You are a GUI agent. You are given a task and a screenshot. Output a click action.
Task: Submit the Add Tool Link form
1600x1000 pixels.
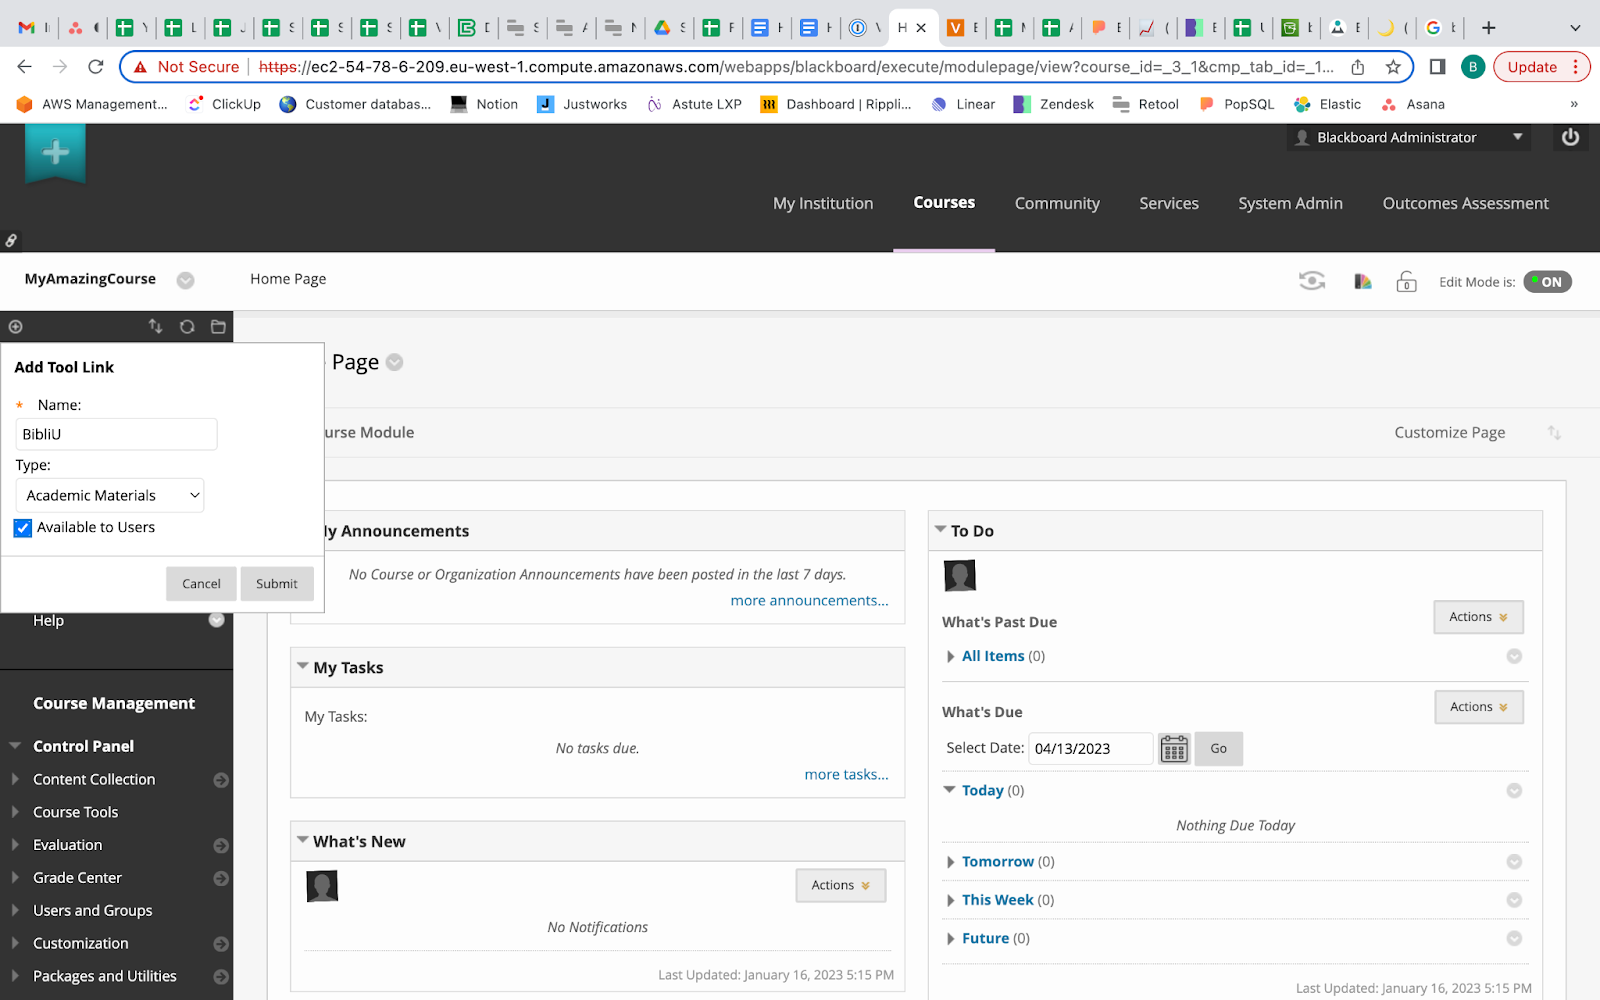(x=276, y=584)
